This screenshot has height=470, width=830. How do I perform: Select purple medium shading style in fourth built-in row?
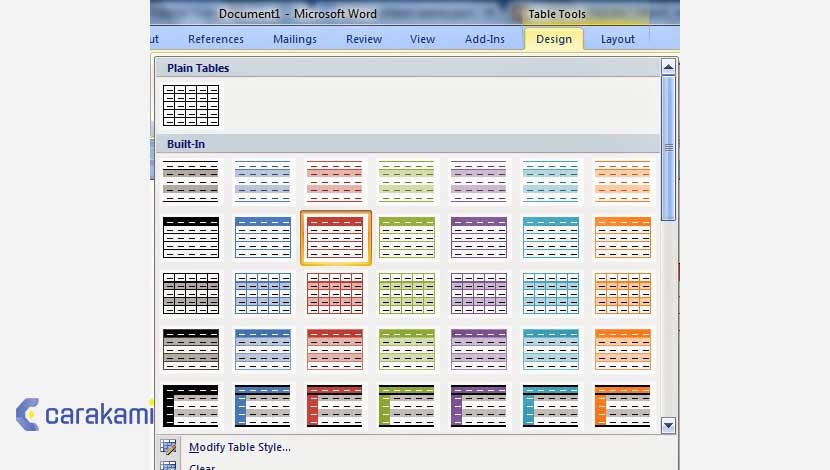[x=479, y=349]
